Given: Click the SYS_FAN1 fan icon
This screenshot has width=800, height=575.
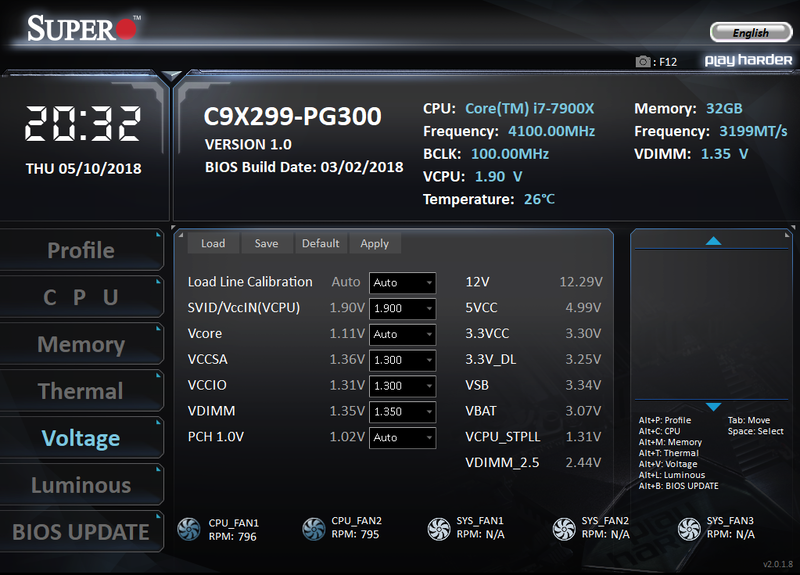Looking at the screenshot, I should [x=439, y=529].
